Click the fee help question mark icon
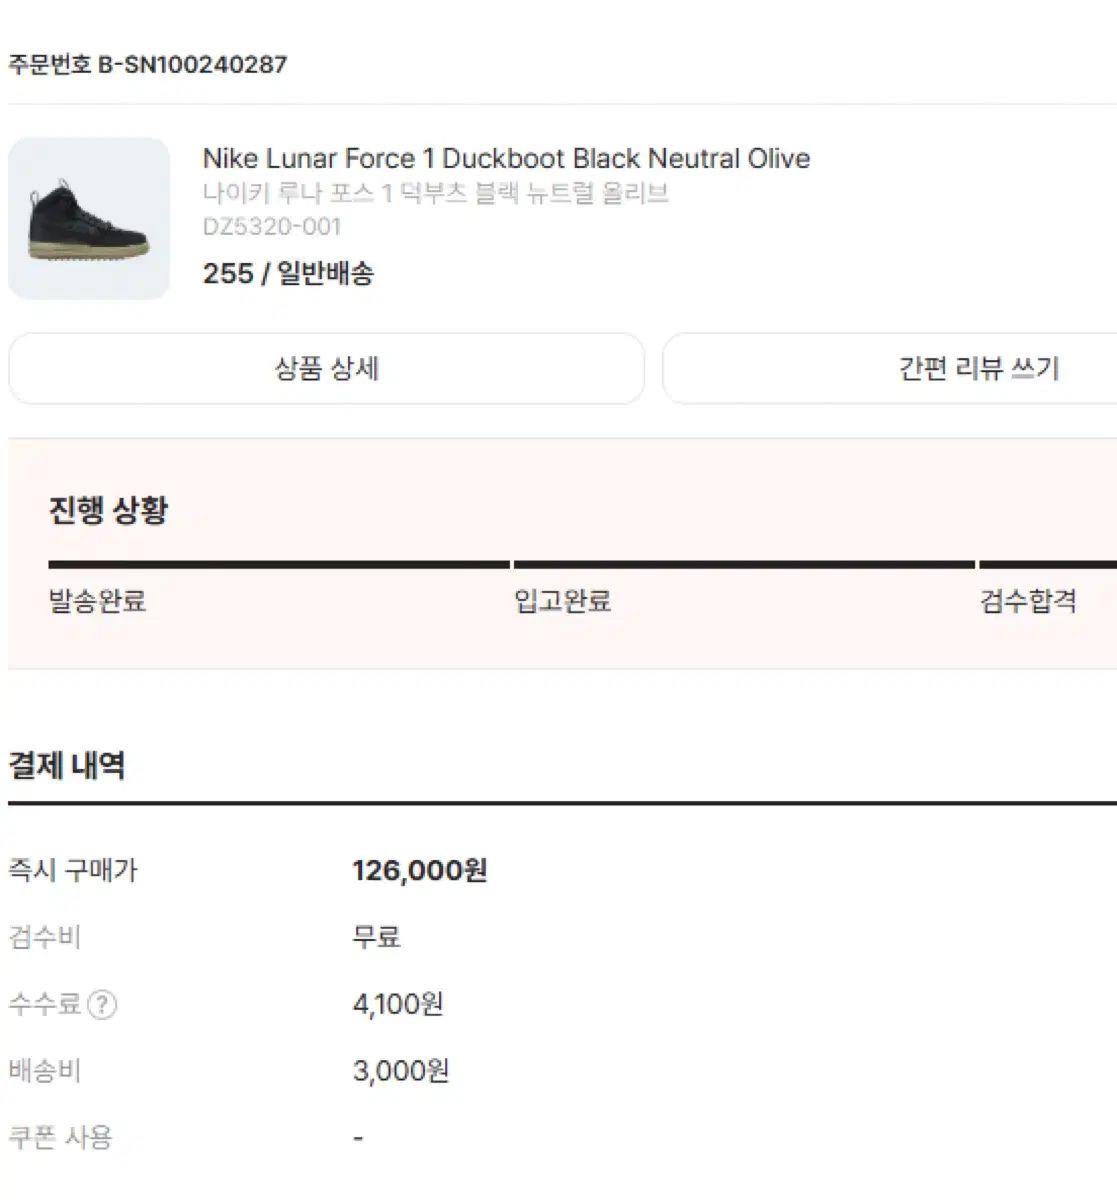The width and height of the screenshot is (1117, 1200). (x=103, y=1004)
